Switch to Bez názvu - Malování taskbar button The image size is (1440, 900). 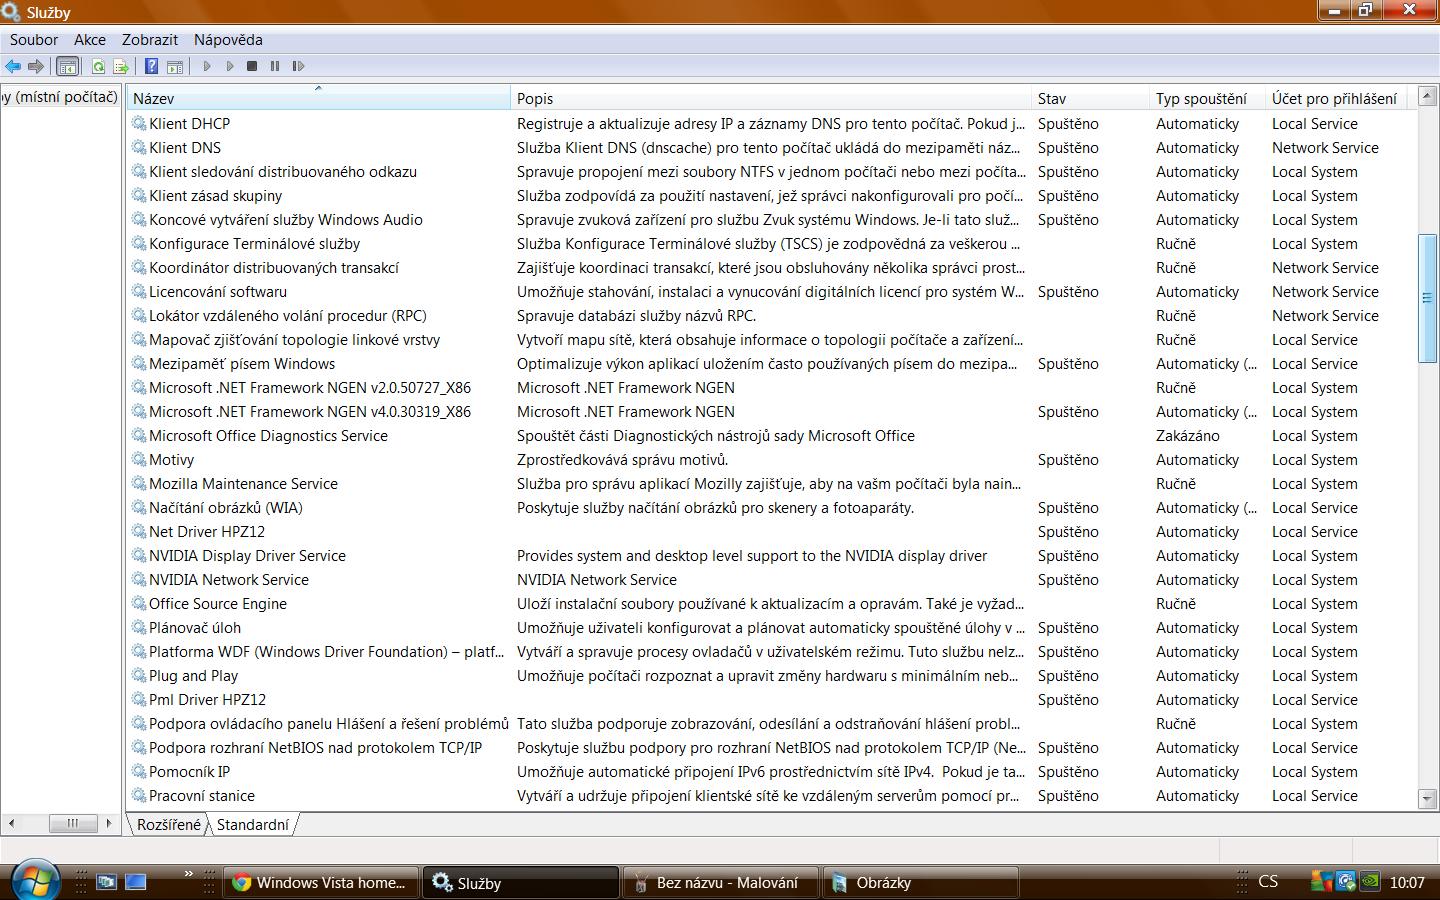[720, 883]
